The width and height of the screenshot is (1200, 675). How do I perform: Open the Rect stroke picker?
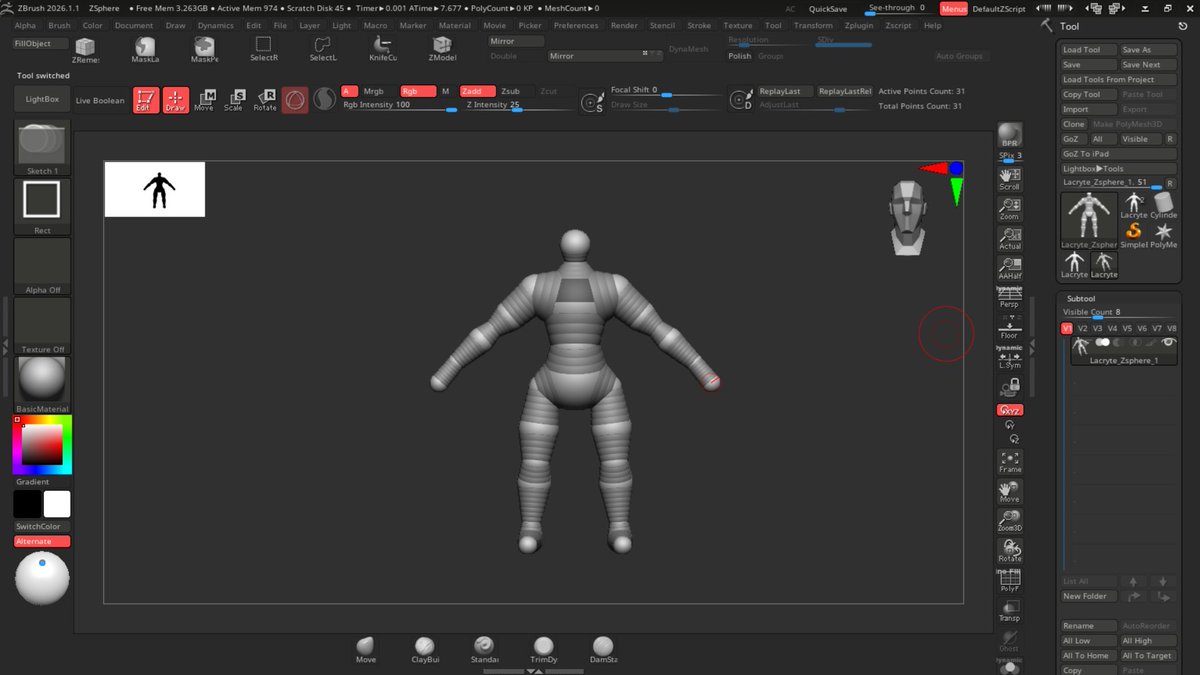(x=42, y=207)
